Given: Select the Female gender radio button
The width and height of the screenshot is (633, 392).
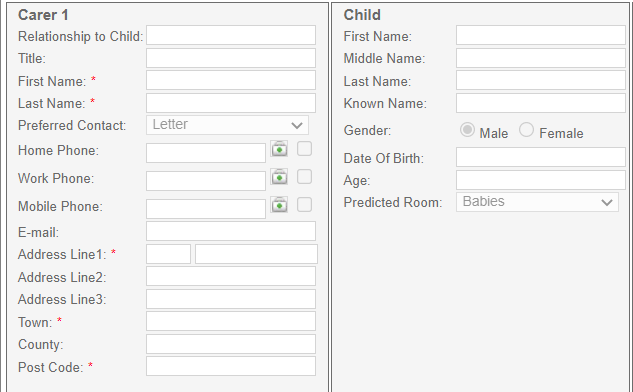Looking at the screenshot, I should pos(526,130).
